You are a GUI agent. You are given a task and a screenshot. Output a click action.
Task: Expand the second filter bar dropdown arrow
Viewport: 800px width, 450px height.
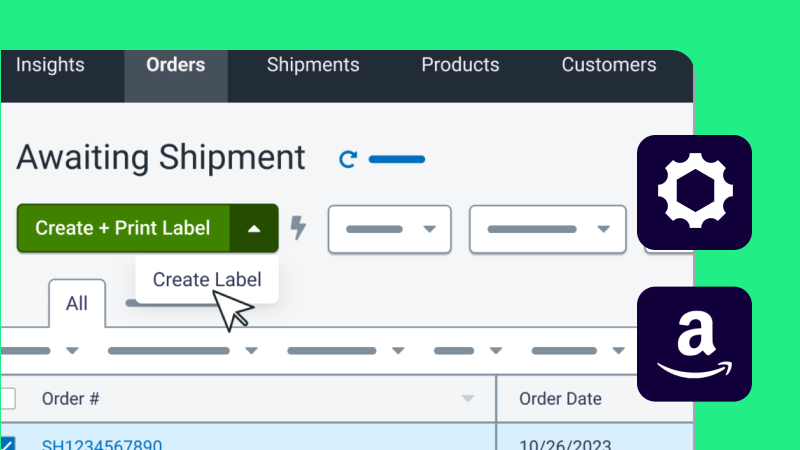click(251, 351)
